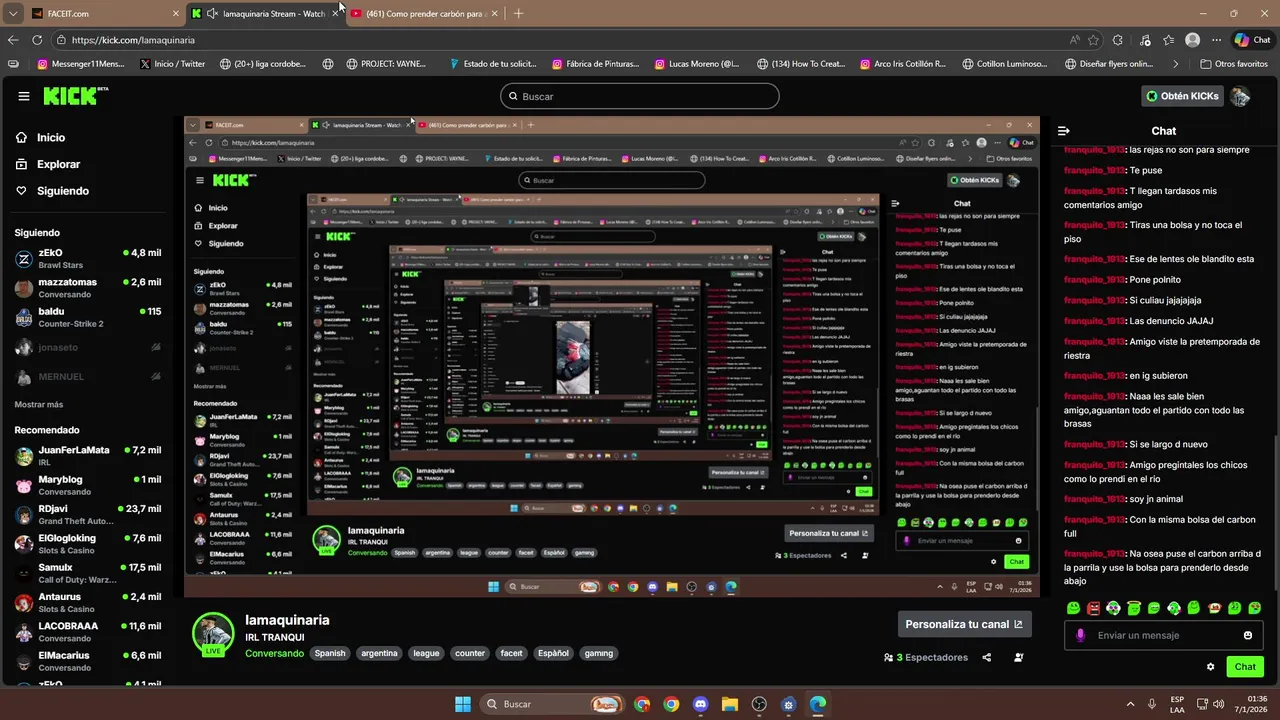Open baldu channel in sidebar
Screen dimensions: 1280x720
pyautogui.click(x=88, y=317)
